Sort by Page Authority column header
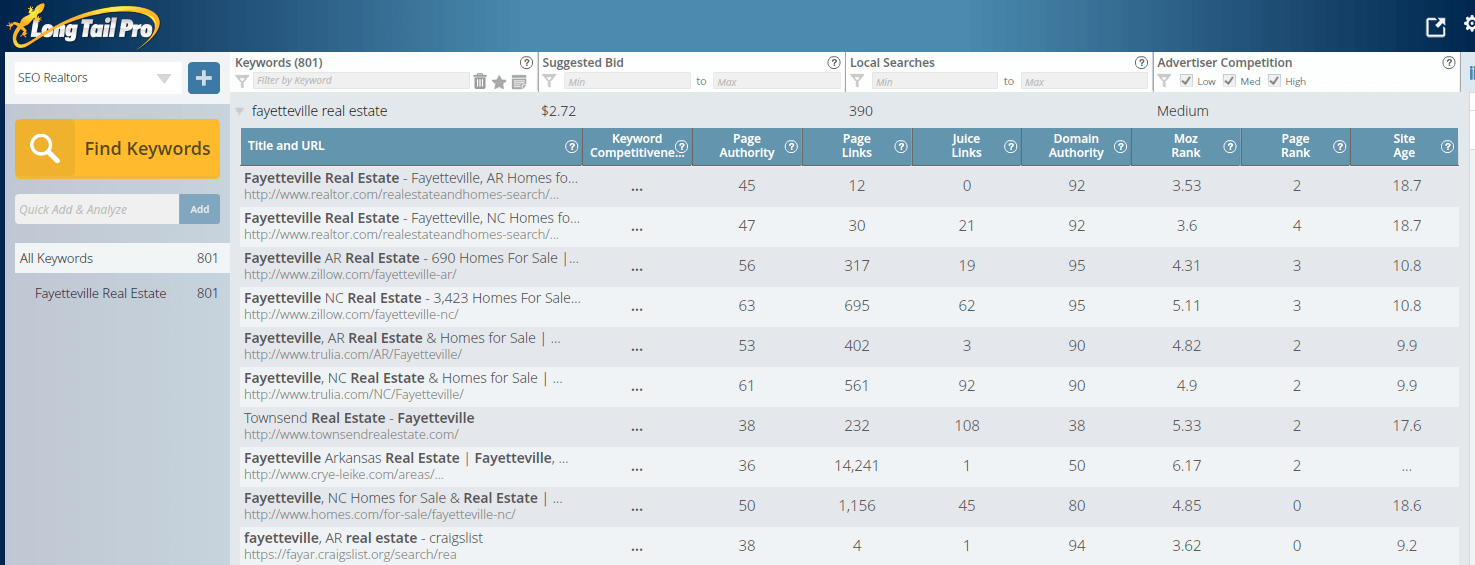The width and height of the screenshot is (1475, 565). coord(747,146)
